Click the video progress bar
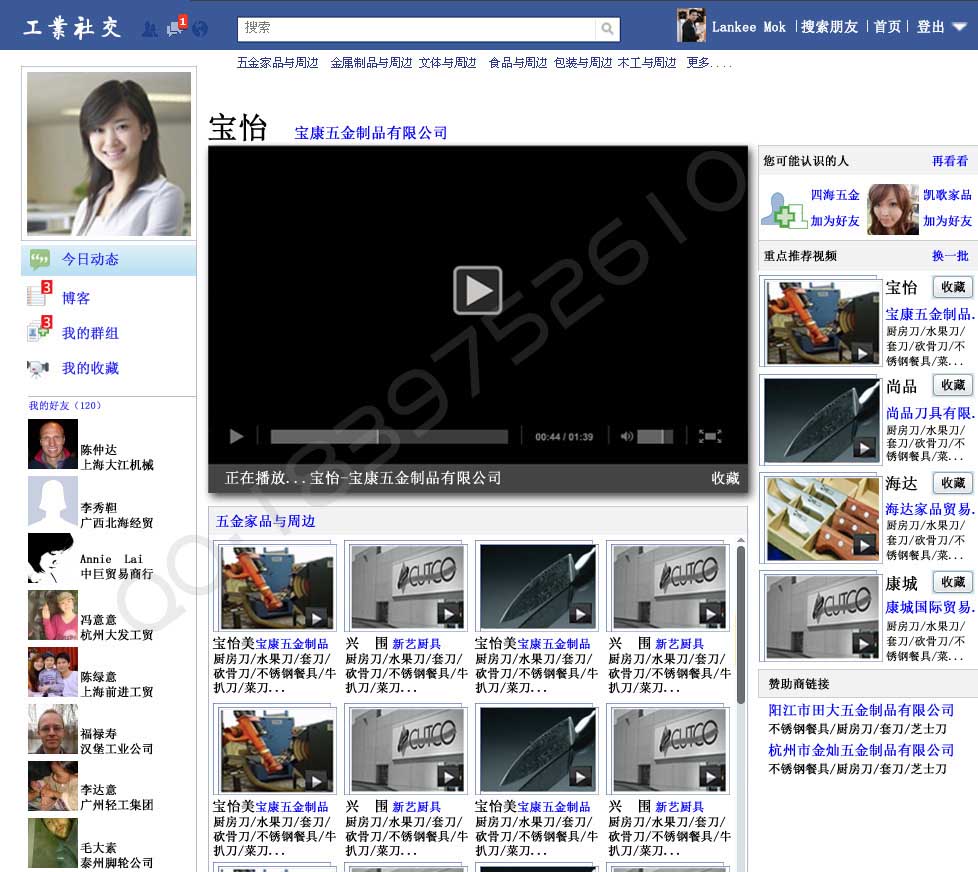Screen dimensions: 978x872 coord(389,436)
